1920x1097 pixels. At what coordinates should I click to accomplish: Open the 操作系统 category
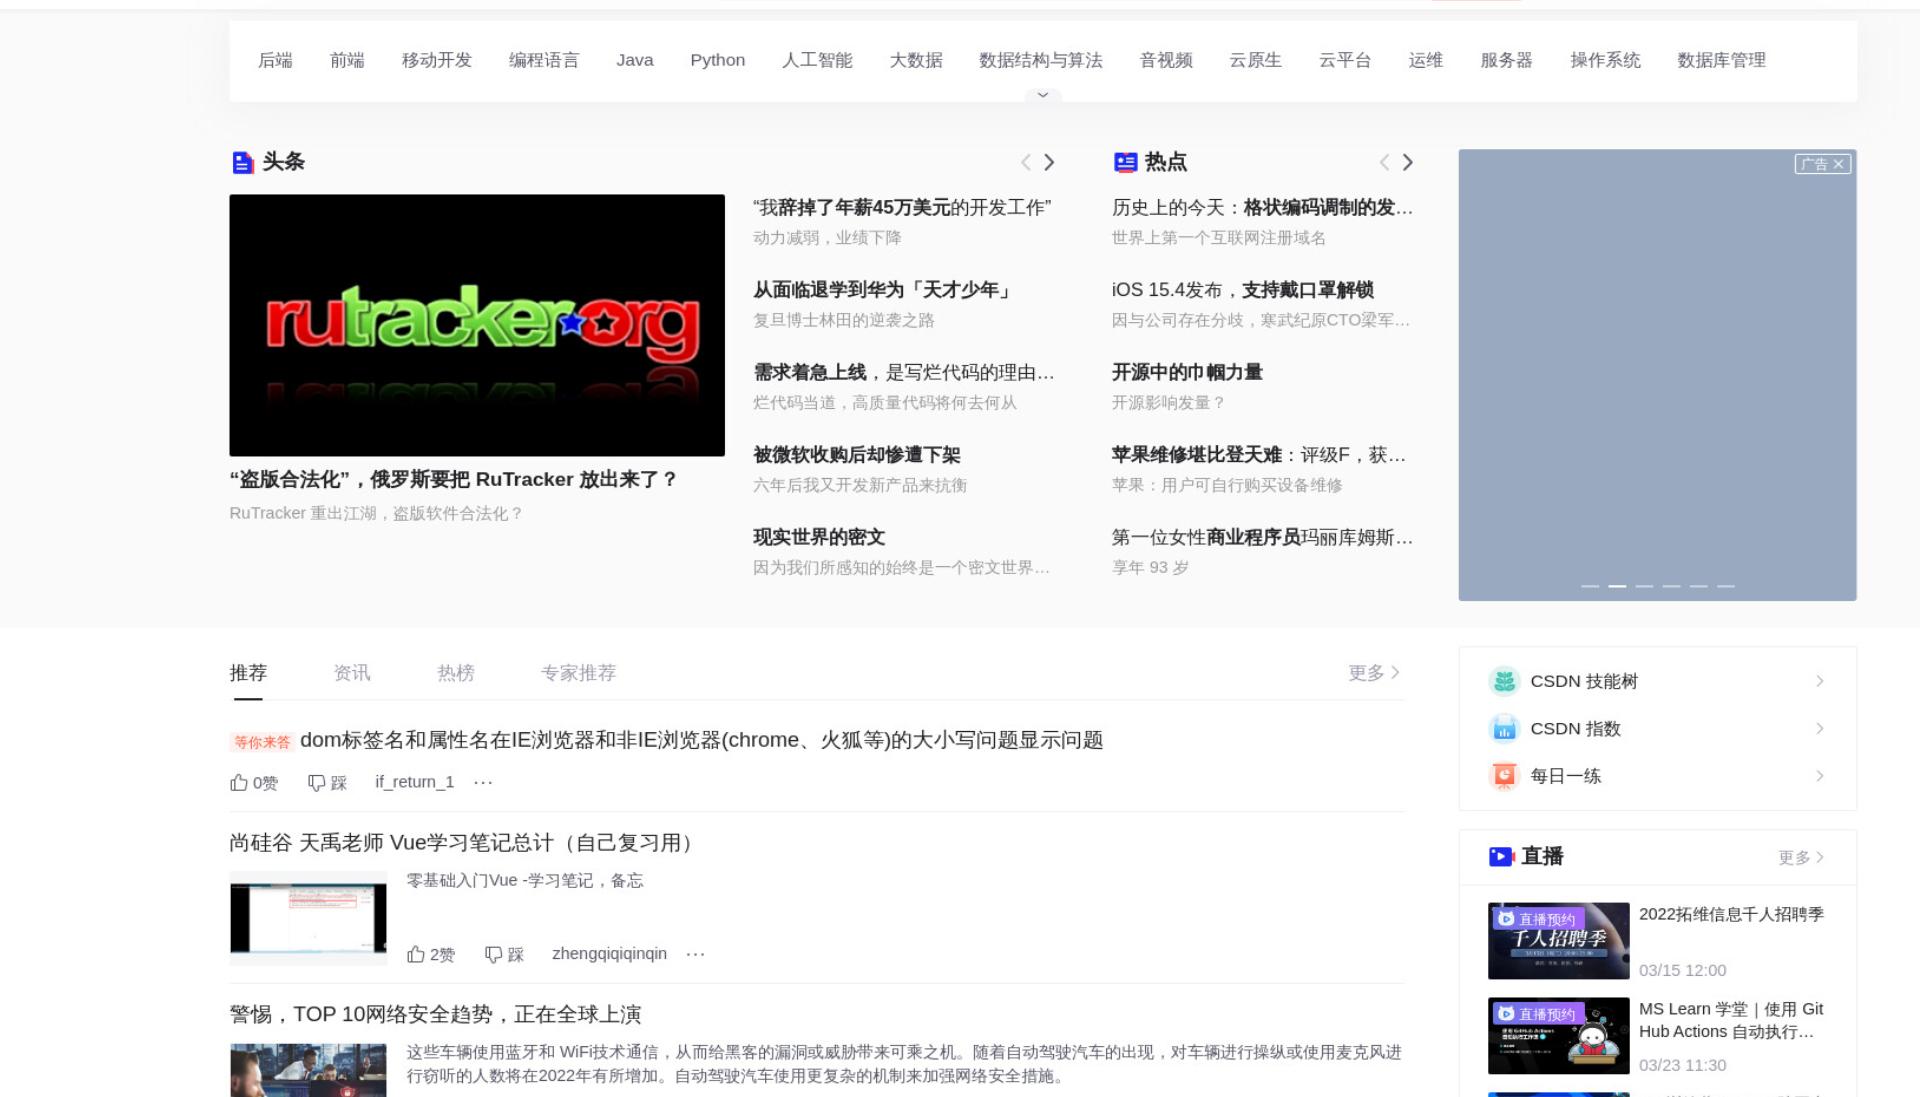(1606, 60)
